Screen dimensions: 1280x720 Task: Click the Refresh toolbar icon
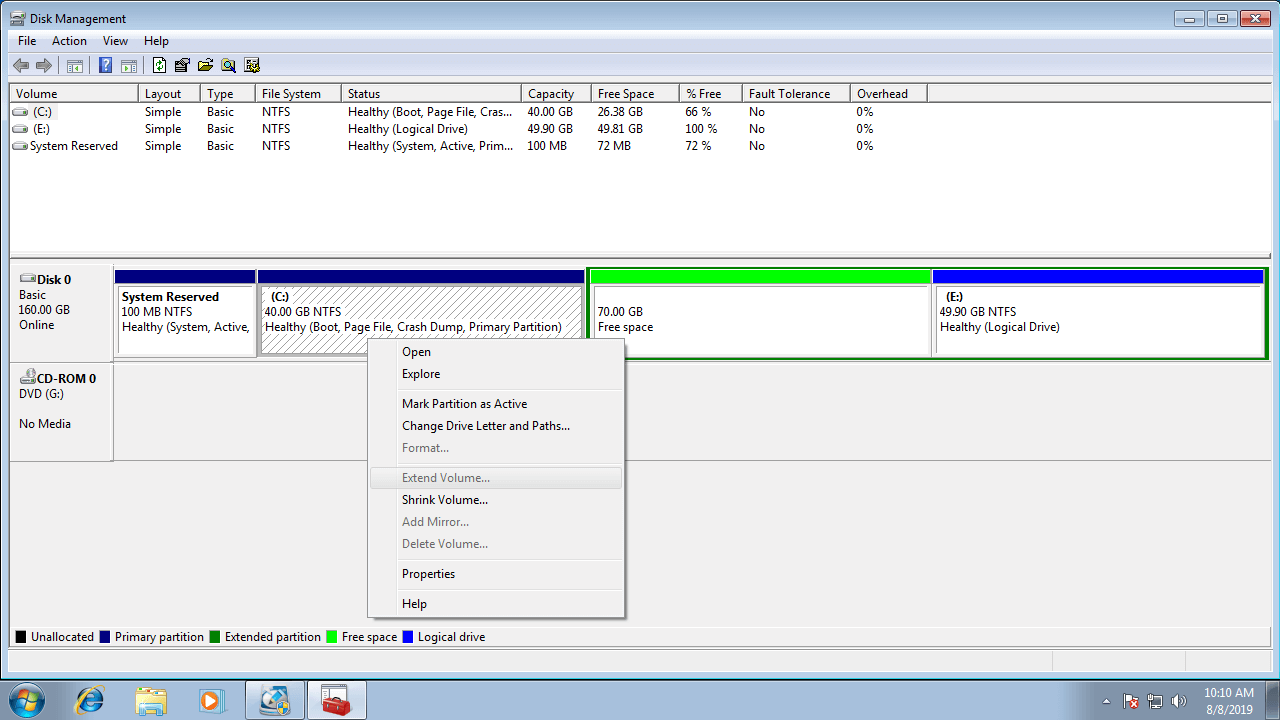click(159, 66)
